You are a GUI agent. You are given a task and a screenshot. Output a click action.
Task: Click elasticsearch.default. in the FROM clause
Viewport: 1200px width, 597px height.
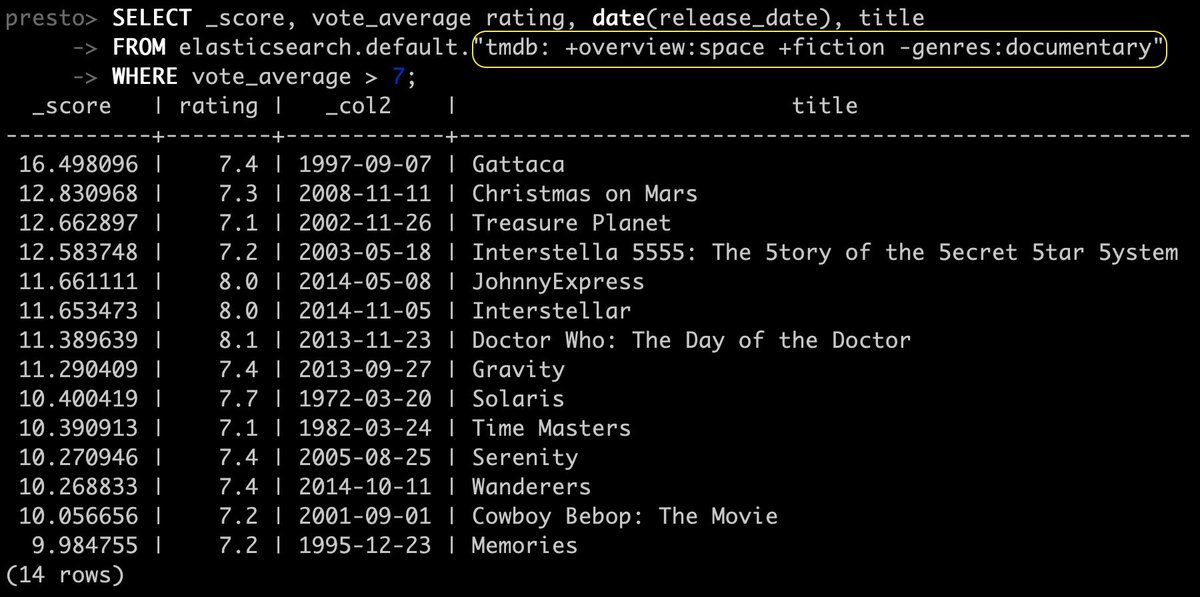[324, 47]
